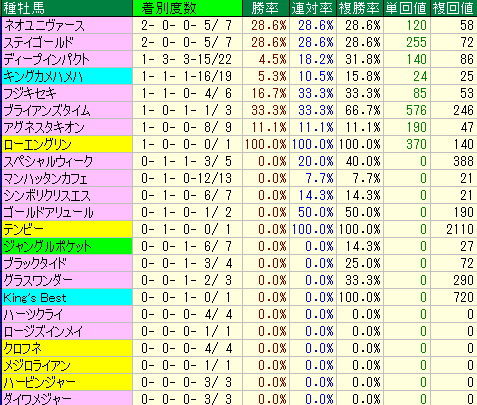Screen dimensions: 477x405
Task: Click the 255 単回値 for ステイゴールド
Action: click(416, 43)
